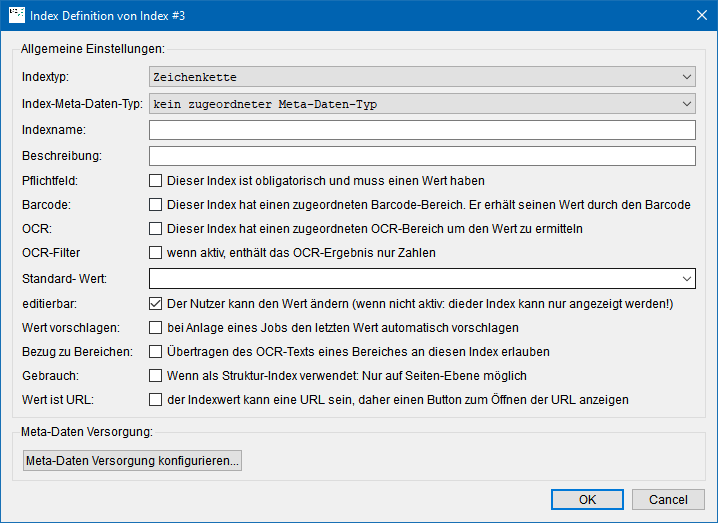Tick the Gebrauch Struktur-Index checkbox
The width and height of the screenshot is (718, 523).
[156, 376]
